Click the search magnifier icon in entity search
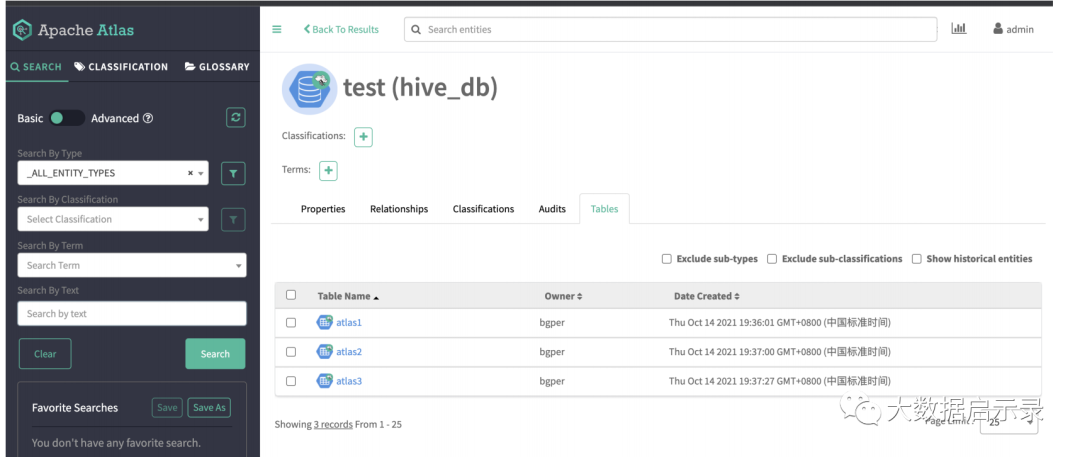This screenshot has width=1080, height=457. [415, 30]
